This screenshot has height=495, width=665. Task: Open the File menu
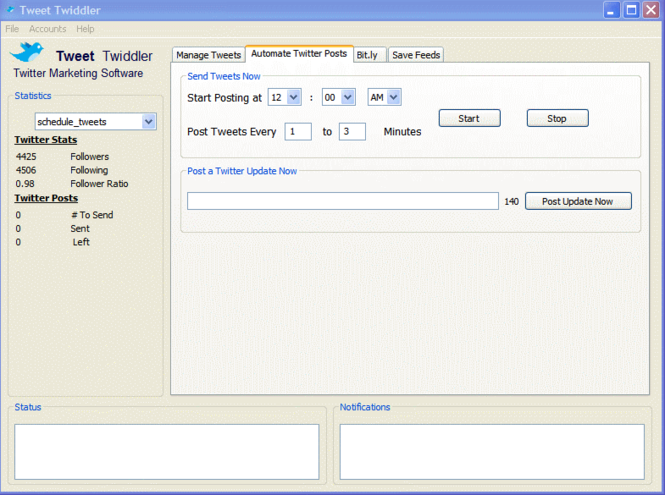click(12, 29)
